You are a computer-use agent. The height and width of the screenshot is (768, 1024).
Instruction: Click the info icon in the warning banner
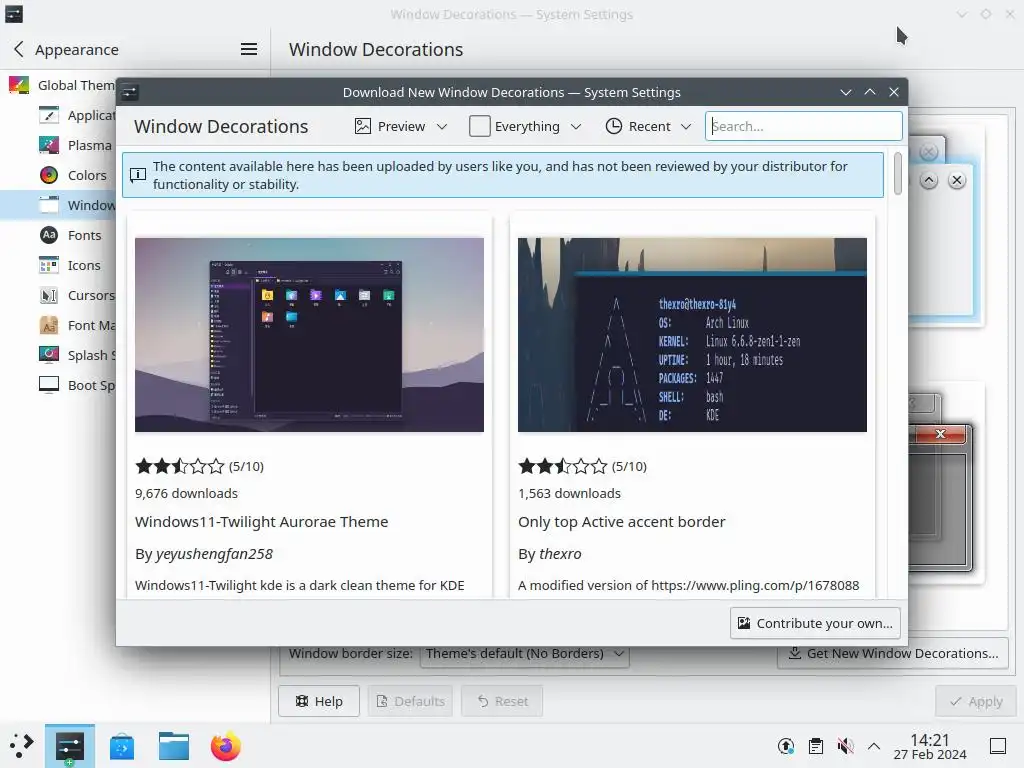pos(138,175)
